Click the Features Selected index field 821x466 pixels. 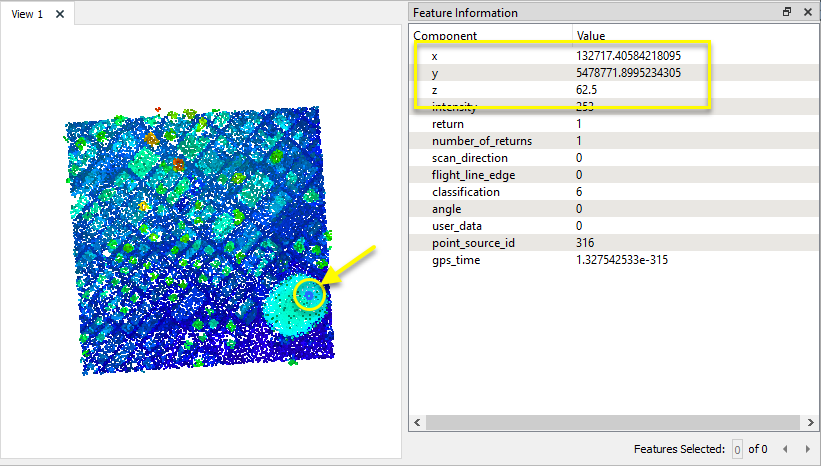pyautogui.click(x=737, y=449)
